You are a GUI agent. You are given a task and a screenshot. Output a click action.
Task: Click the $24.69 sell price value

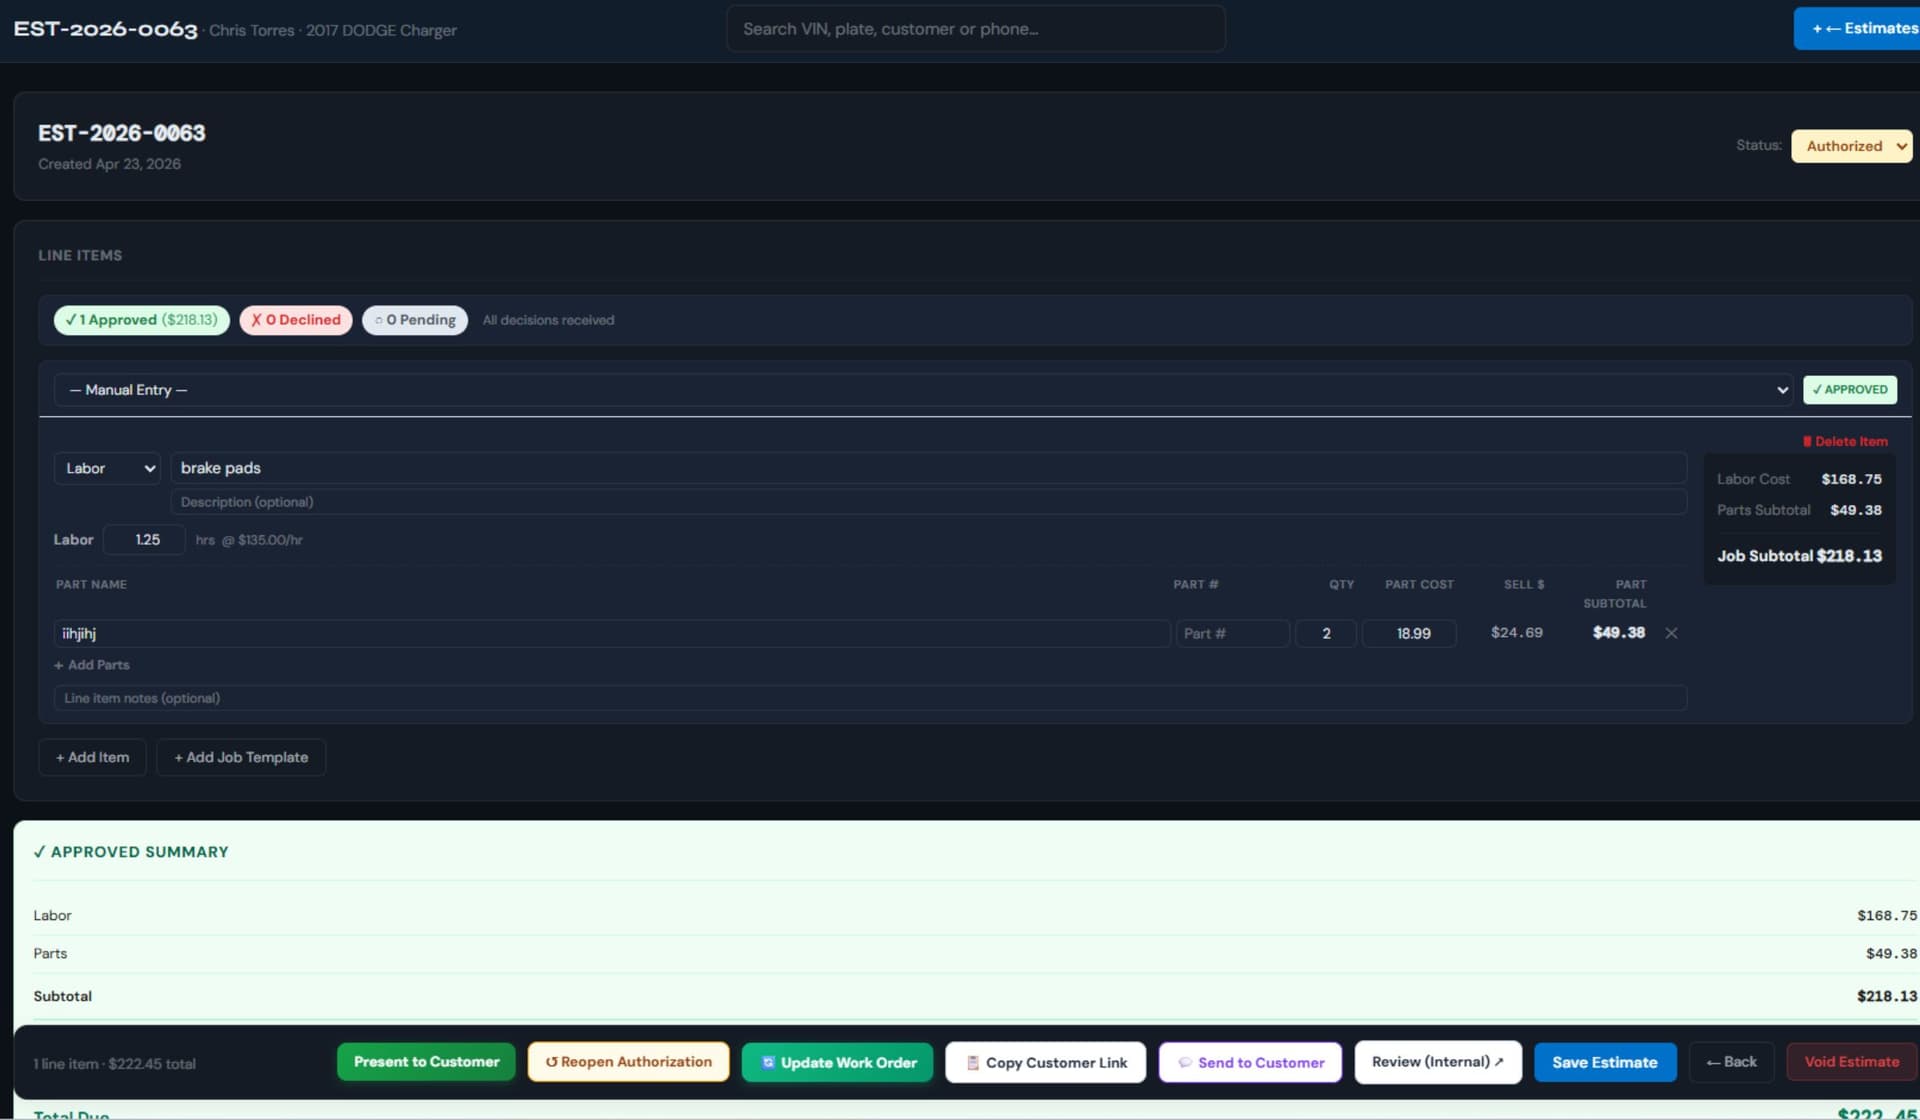1516,633
